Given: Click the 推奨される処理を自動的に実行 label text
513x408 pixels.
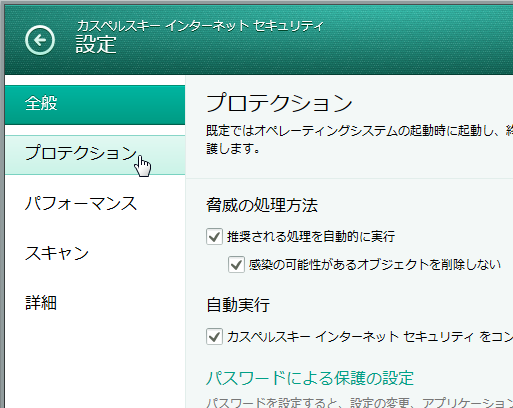Looking at the screenshot, I should coord(311,237).
